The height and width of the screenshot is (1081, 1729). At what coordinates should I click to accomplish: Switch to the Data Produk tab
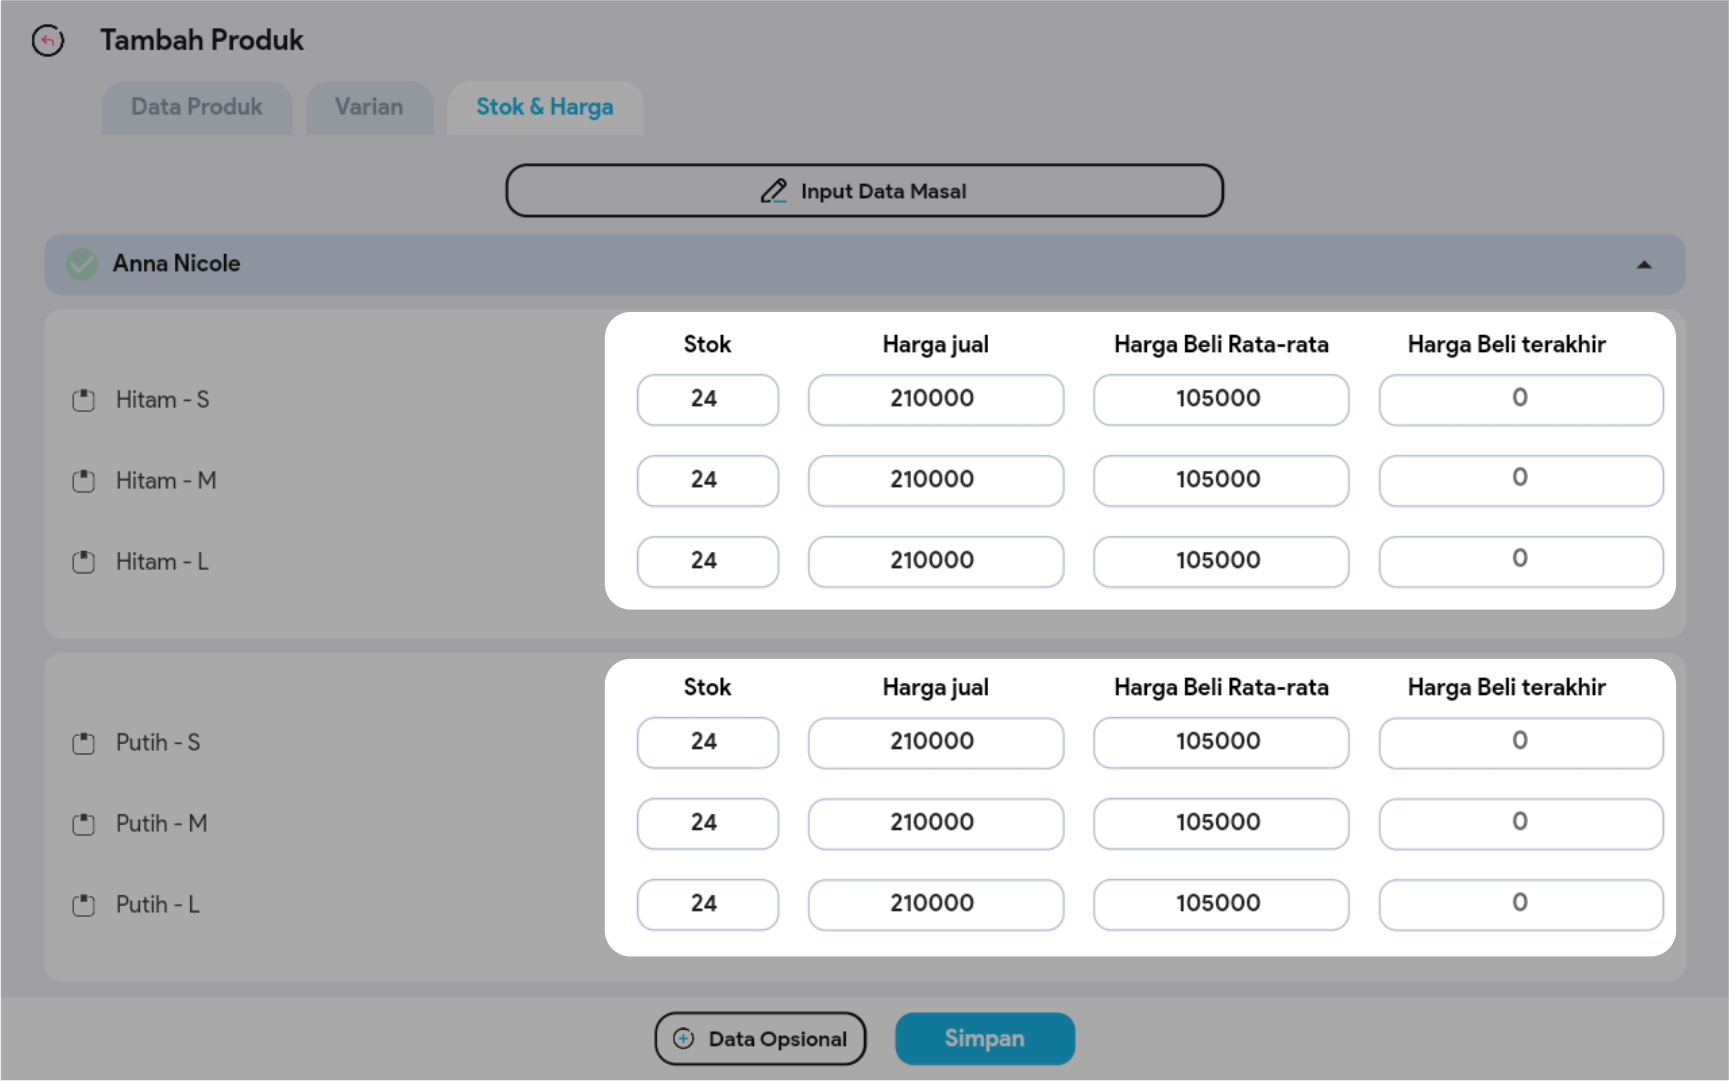pos(197,107)
